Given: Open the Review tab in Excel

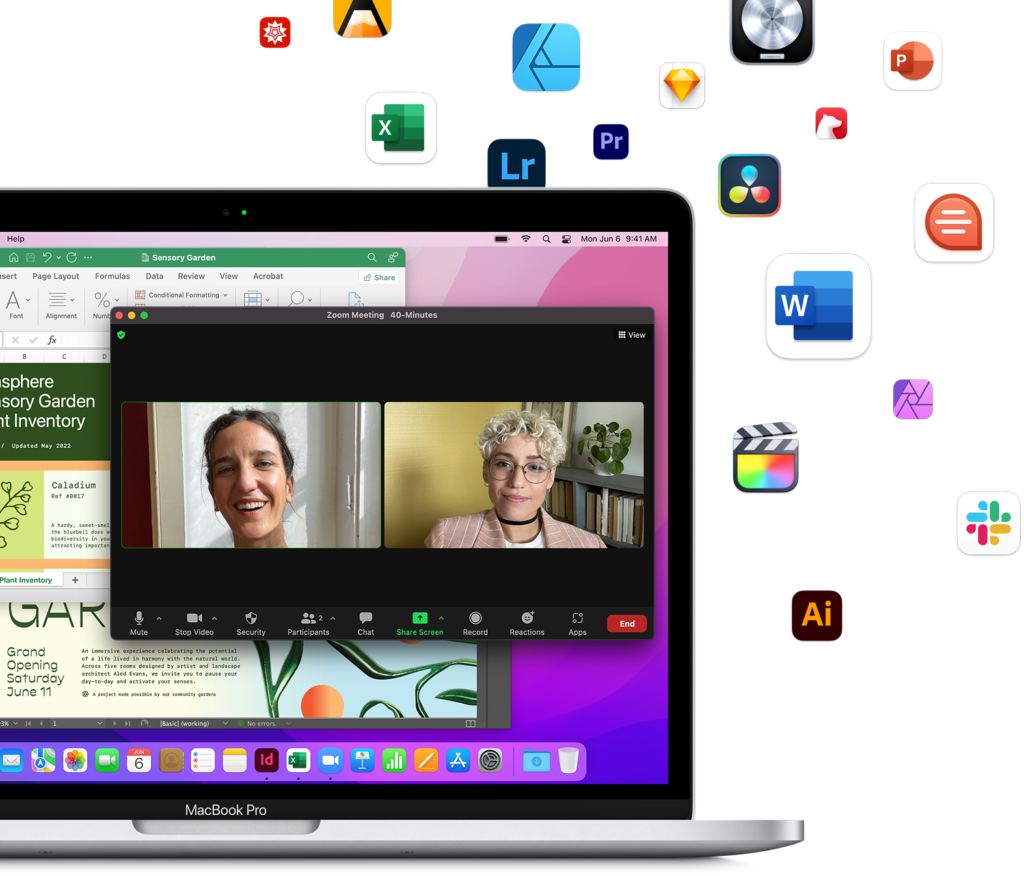Looking at the screenshot, I should pos(191,276).
